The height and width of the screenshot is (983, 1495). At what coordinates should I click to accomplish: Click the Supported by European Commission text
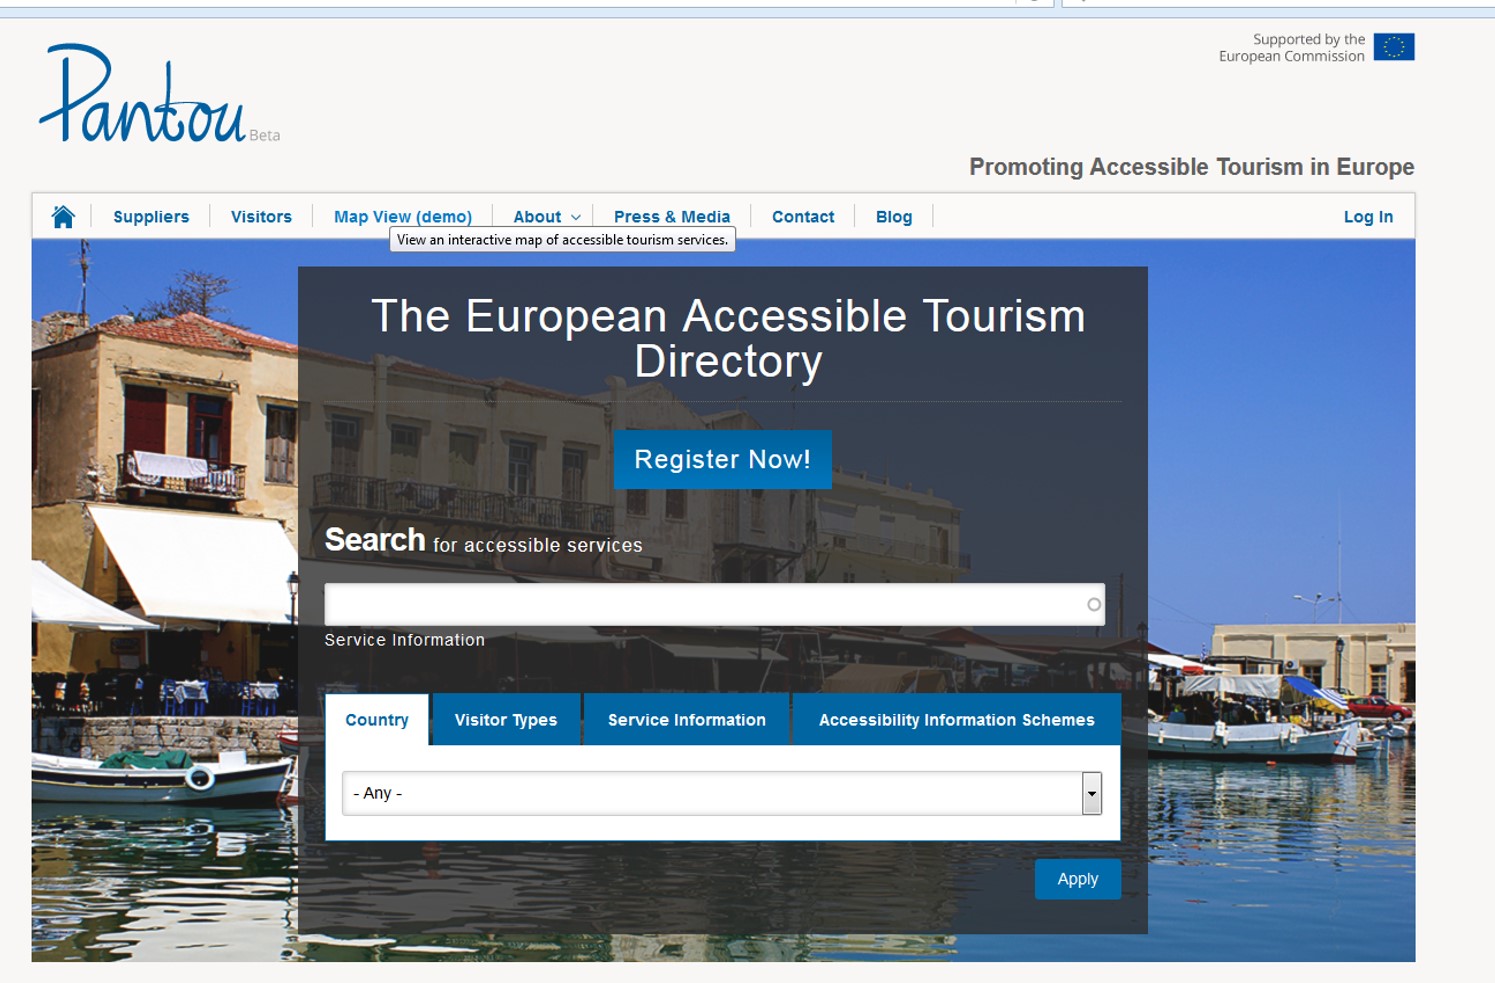point(1292,47)
